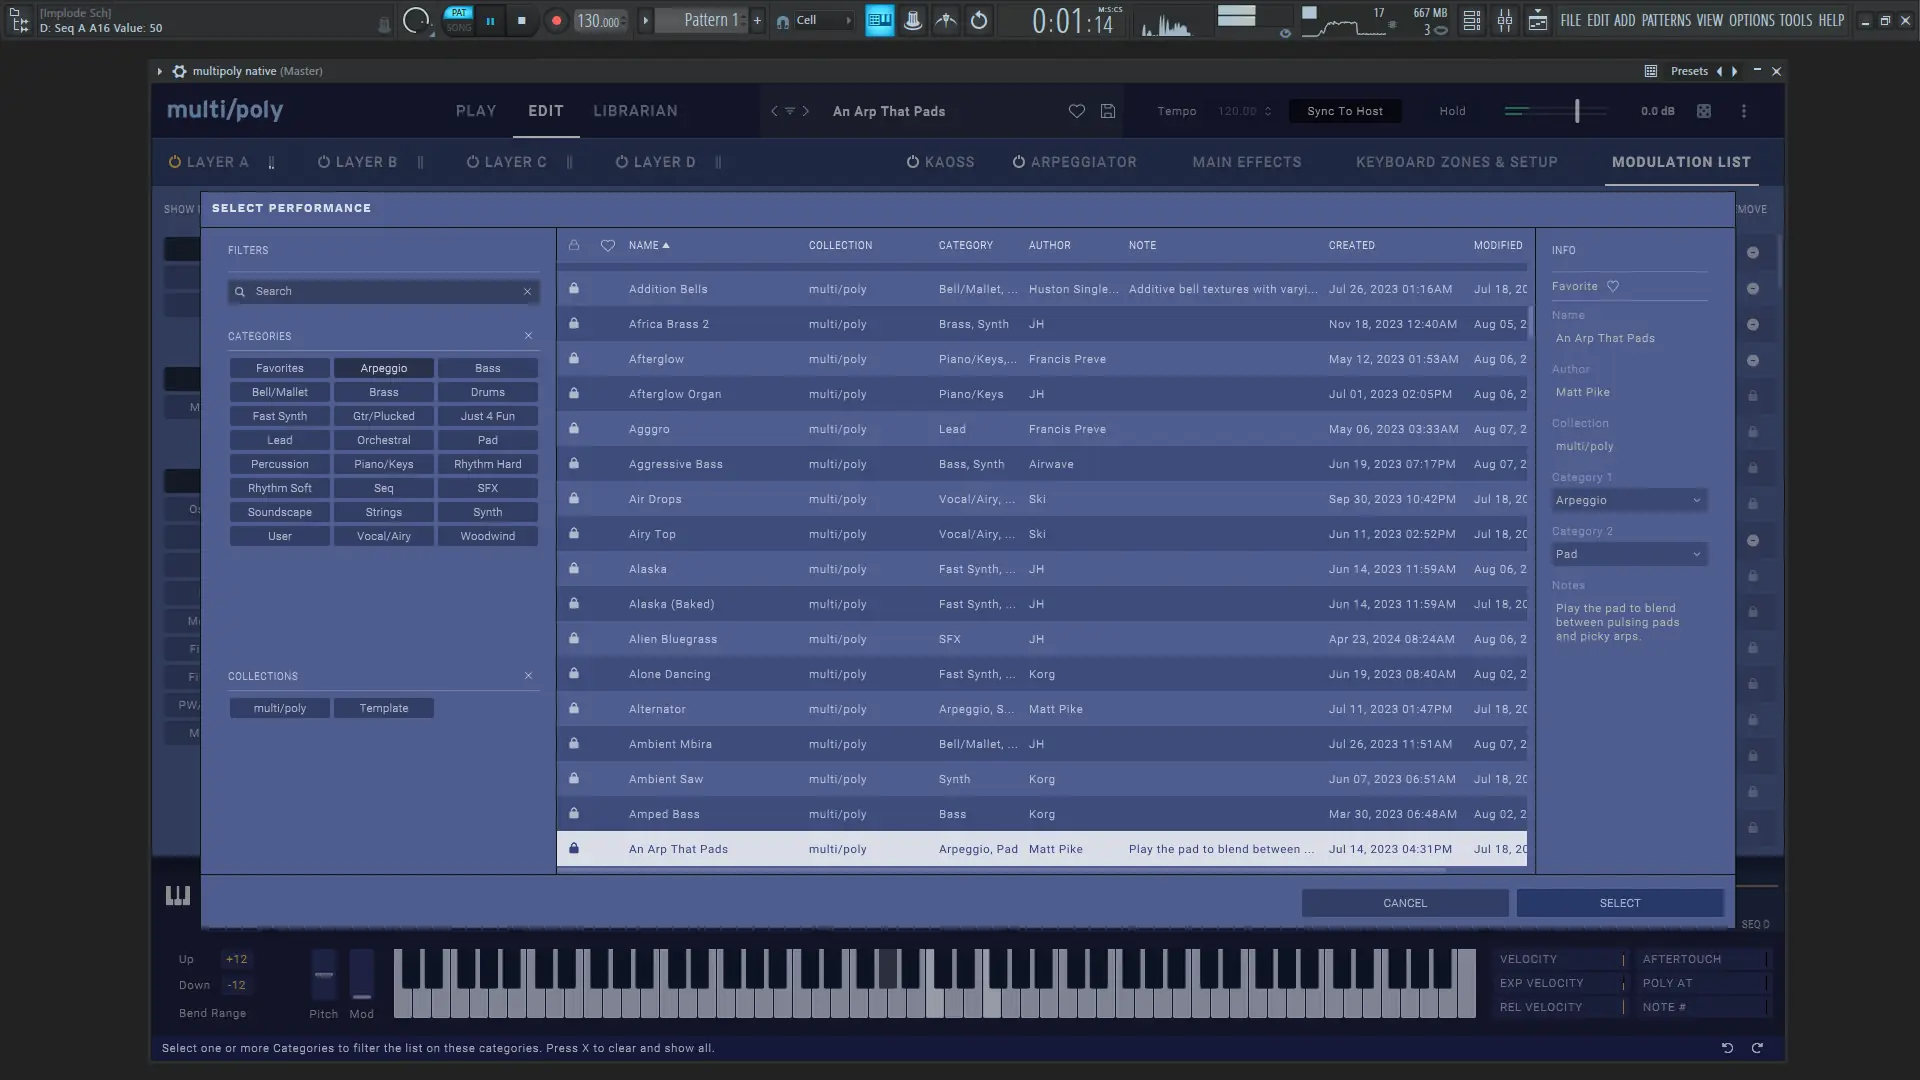Toggle Sync To Host for tempo

[x=1344, y=111]
